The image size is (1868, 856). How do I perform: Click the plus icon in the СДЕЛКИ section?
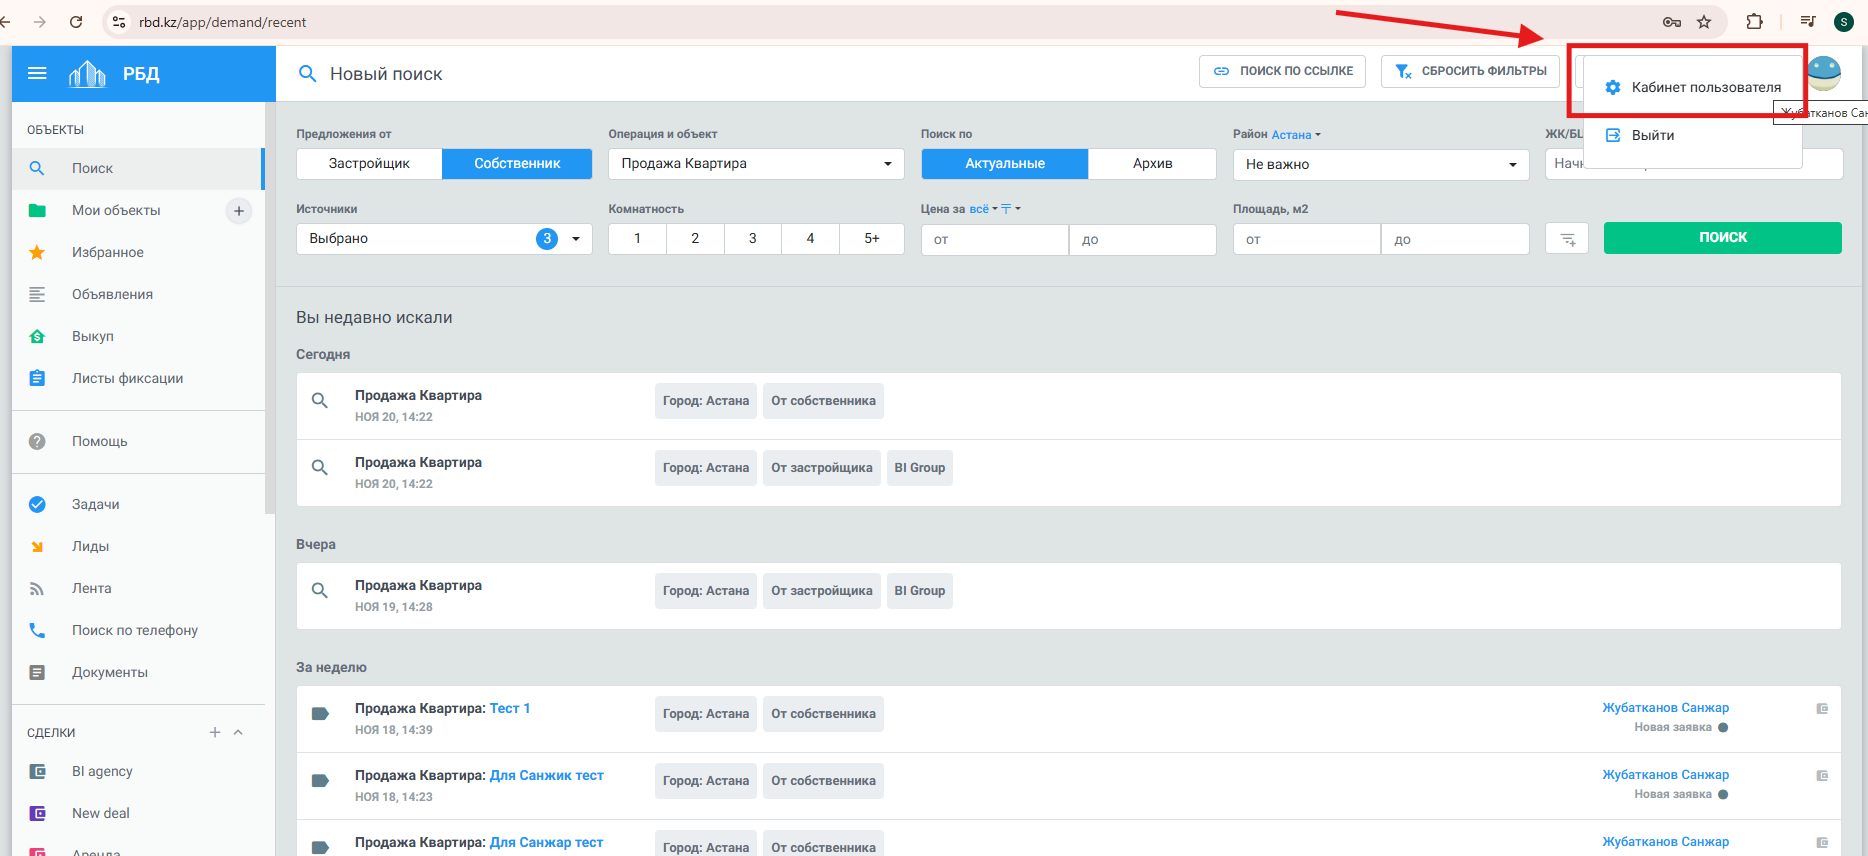[x=214, y=732]
